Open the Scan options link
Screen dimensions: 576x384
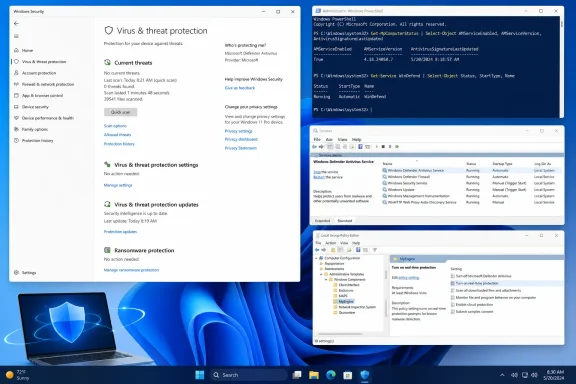pyautogui.click(x=115, y=126)
